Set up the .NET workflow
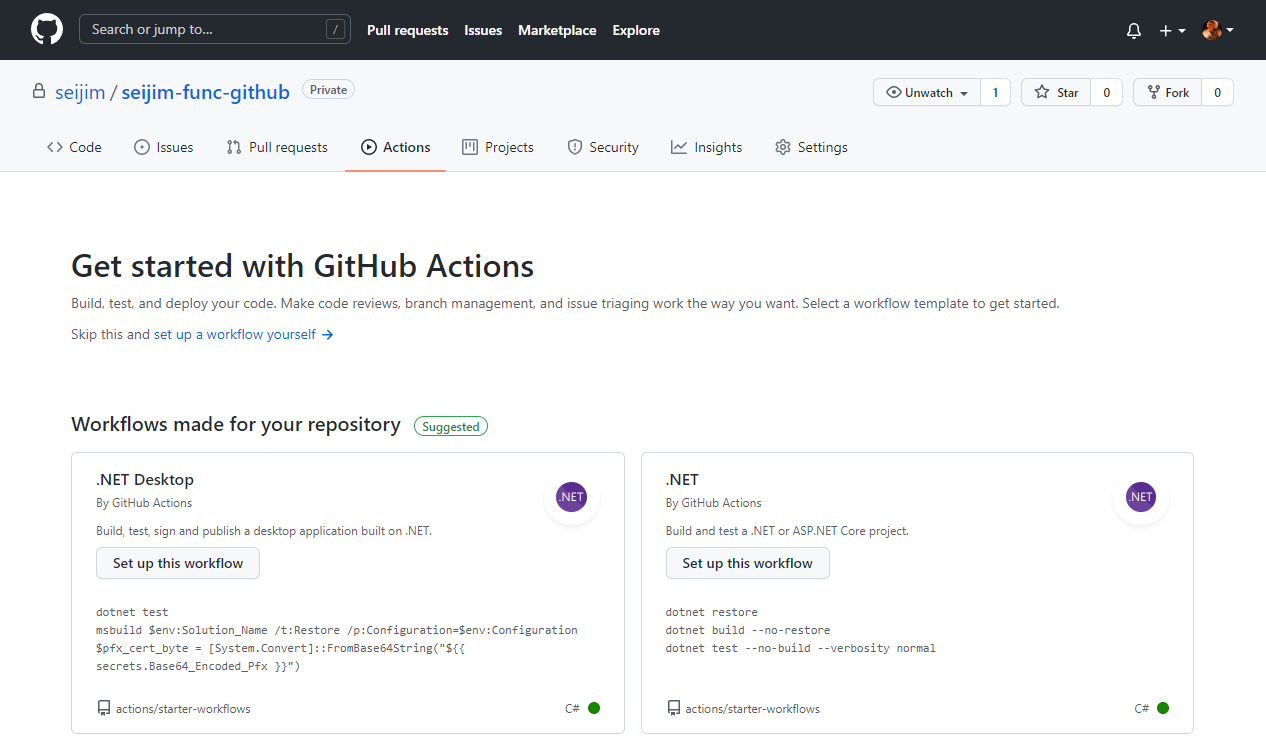 click(747, 563)
